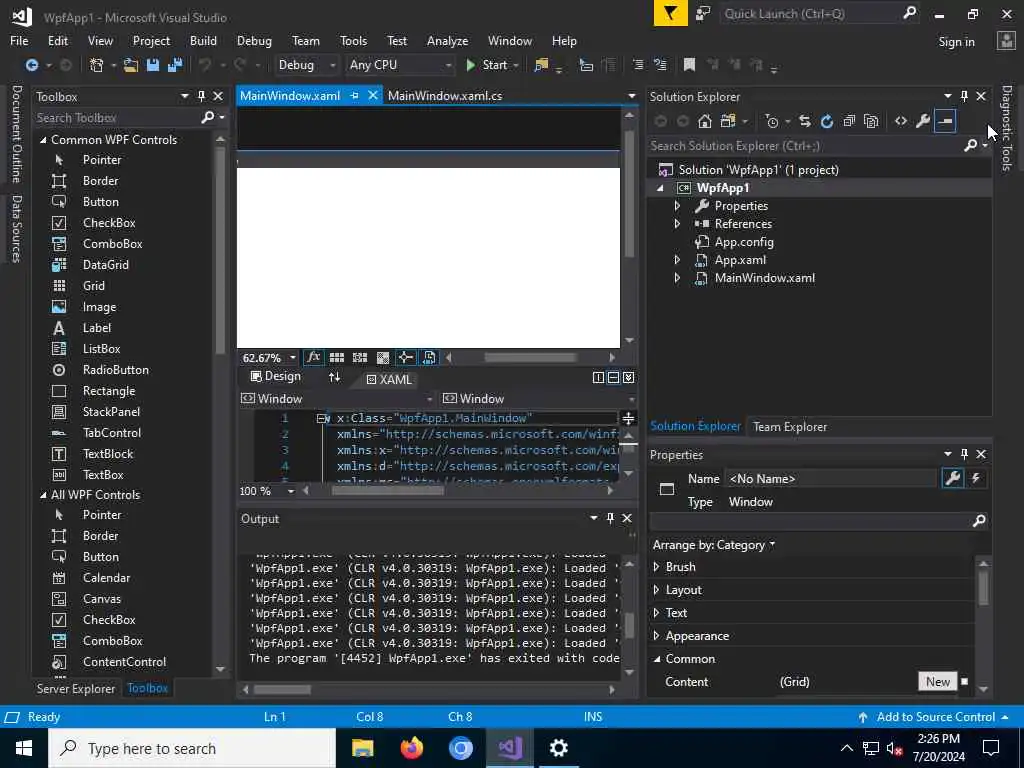
Task: Click the Solution Explorer Refresh icon
Action: pos(827,121)
